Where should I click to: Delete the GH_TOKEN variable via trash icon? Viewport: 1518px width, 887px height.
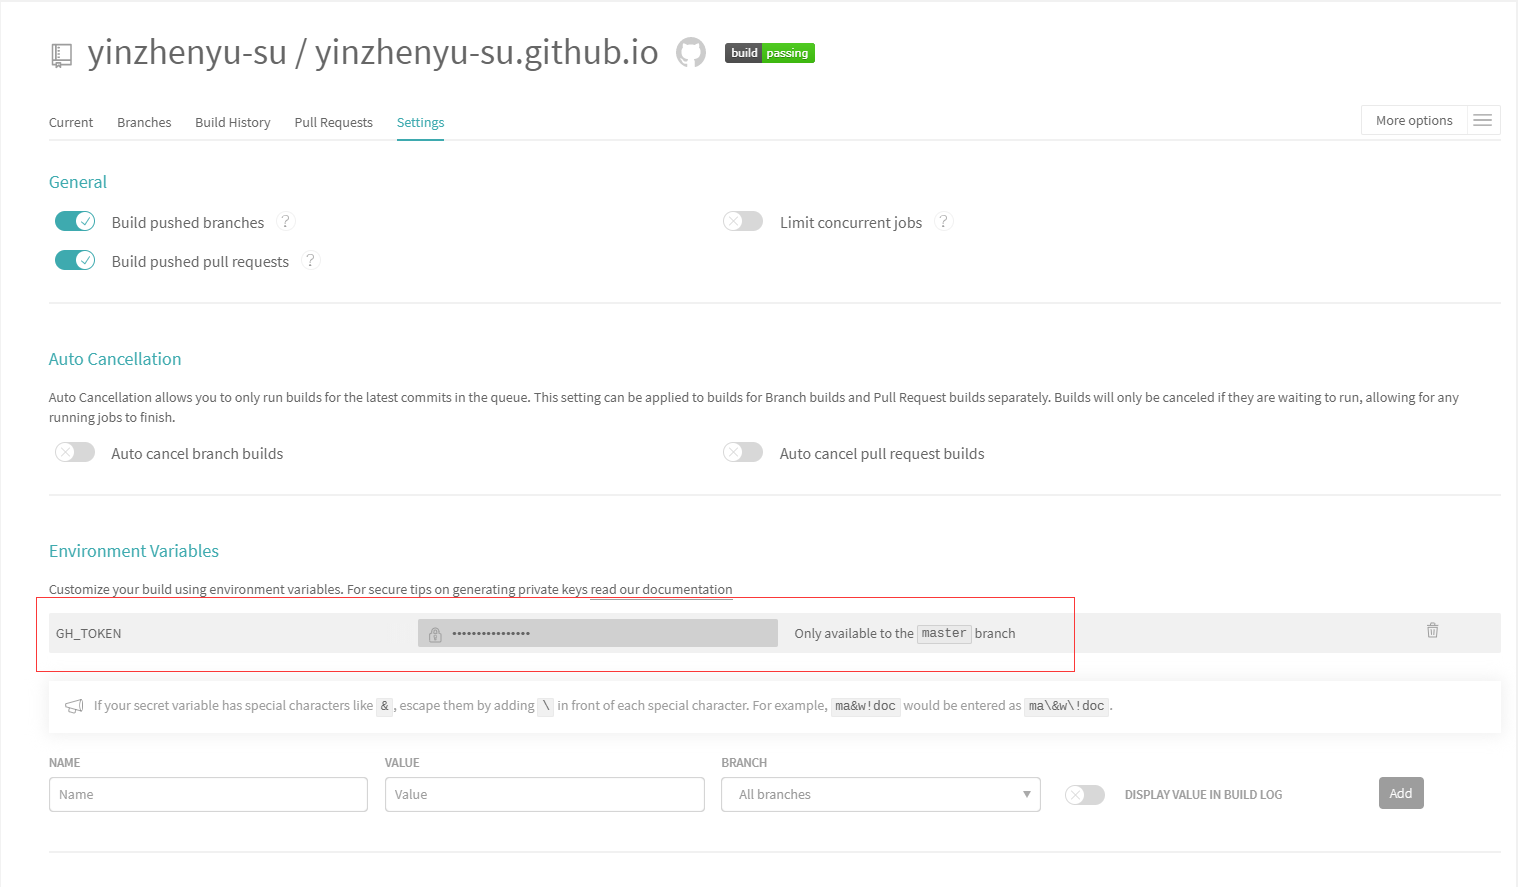coord(1432,630)
